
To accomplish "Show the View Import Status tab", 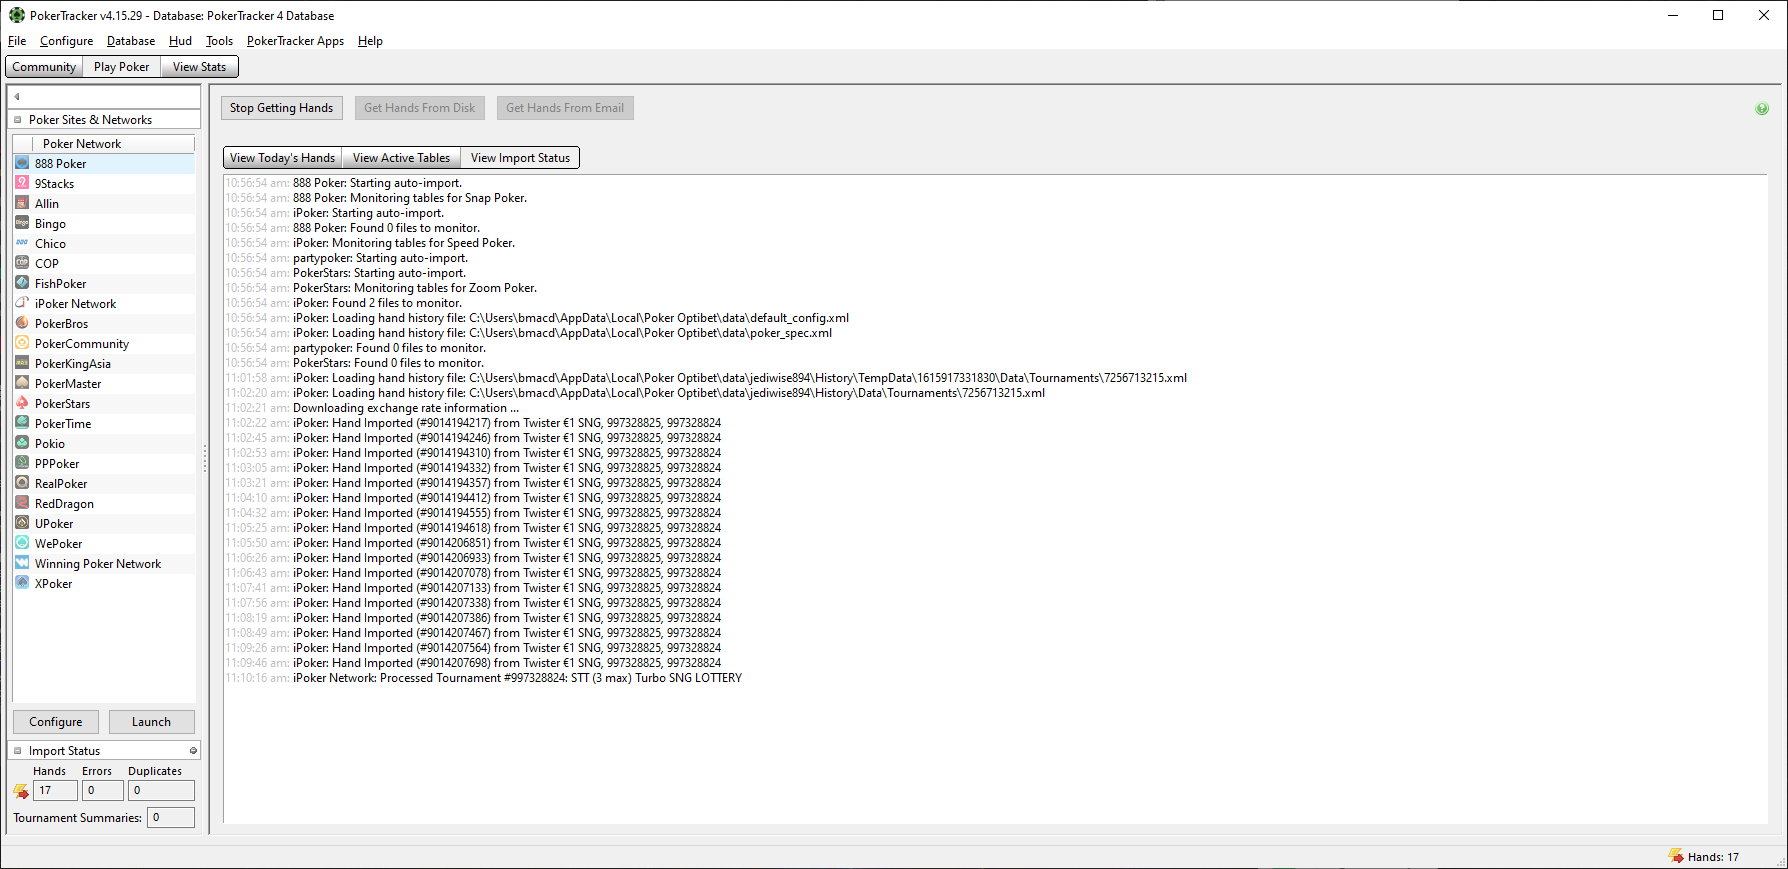I will pos(520,158).
